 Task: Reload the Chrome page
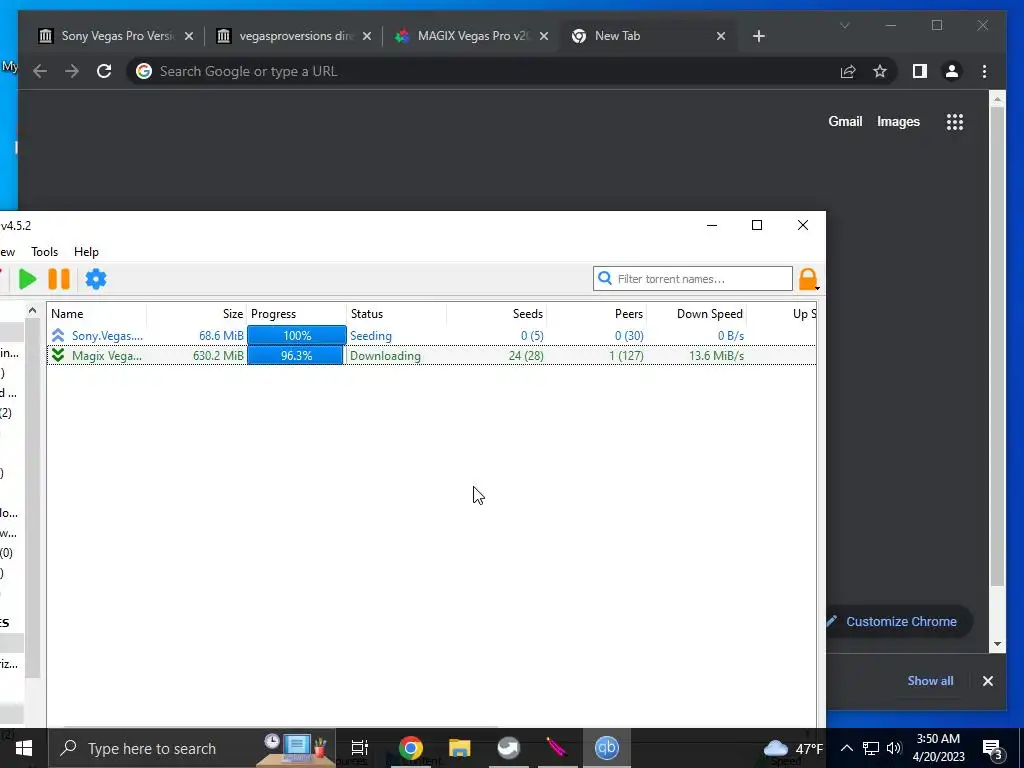tap(104, 71)
